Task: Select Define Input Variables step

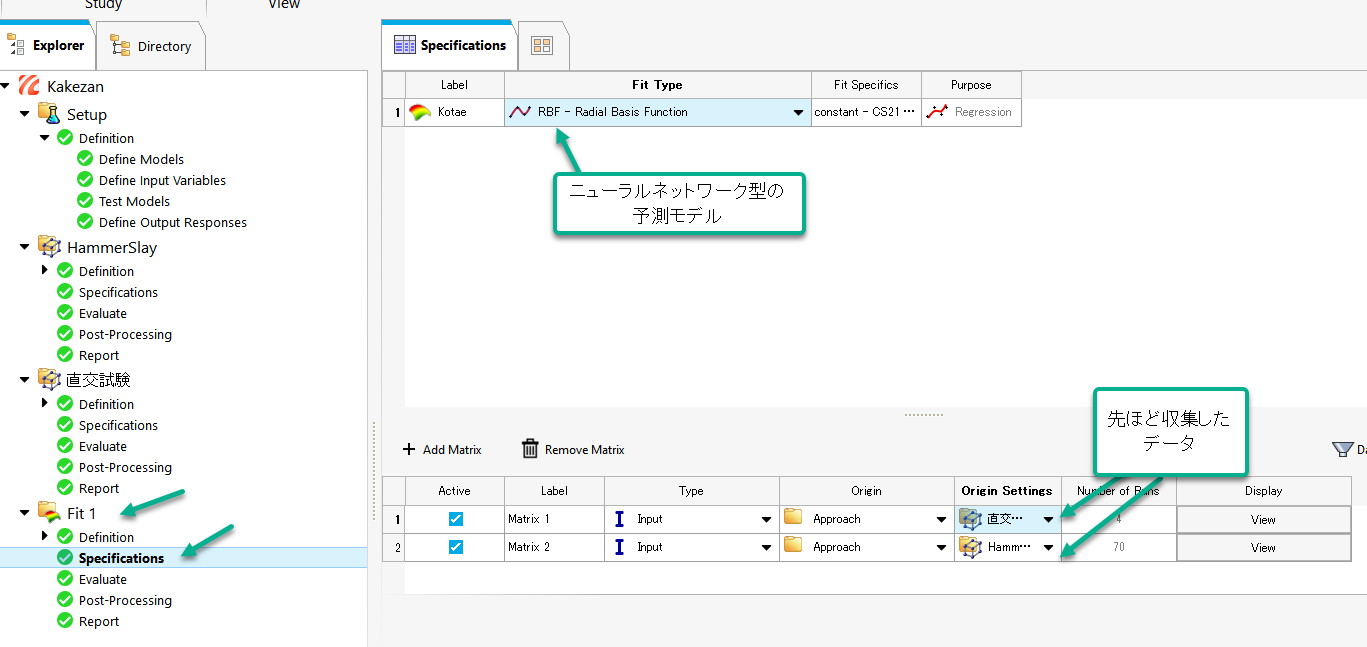Action: pyautogui.click(x=162, y=180)
